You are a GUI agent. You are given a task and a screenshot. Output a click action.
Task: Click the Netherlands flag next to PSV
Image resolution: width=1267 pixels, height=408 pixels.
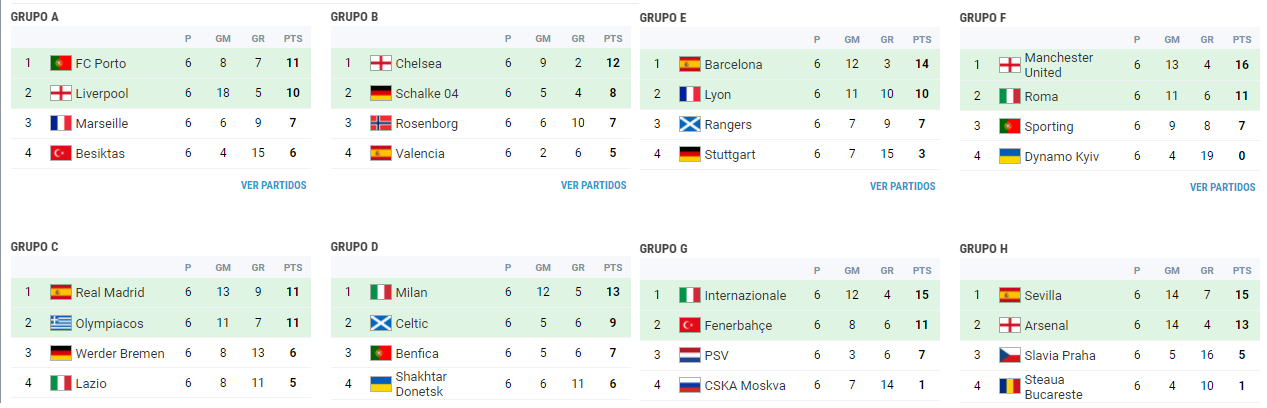[690, 356]
